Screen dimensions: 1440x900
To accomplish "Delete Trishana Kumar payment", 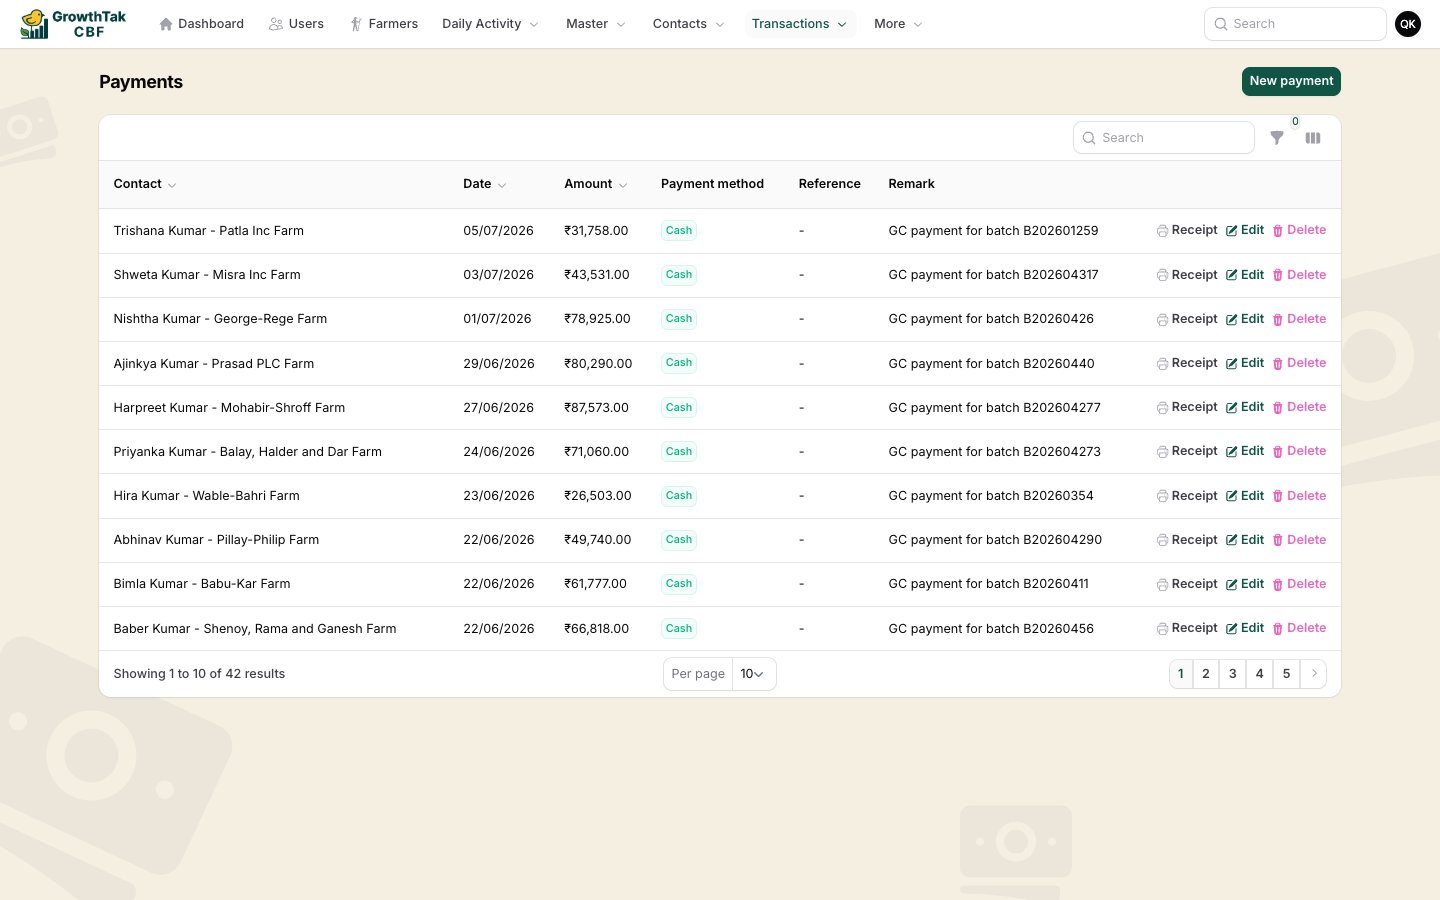I will 1299,230.
